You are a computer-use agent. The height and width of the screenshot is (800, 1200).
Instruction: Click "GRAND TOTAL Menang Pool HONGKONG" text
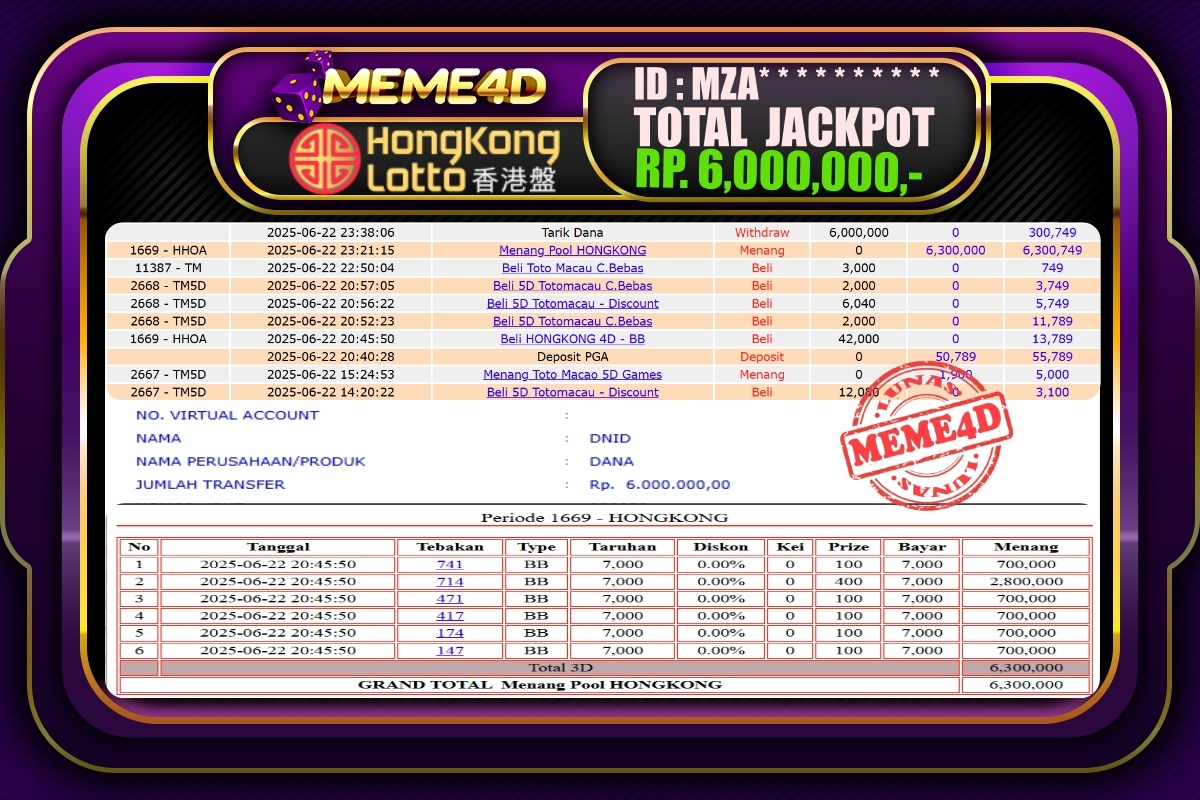[540, 685]
